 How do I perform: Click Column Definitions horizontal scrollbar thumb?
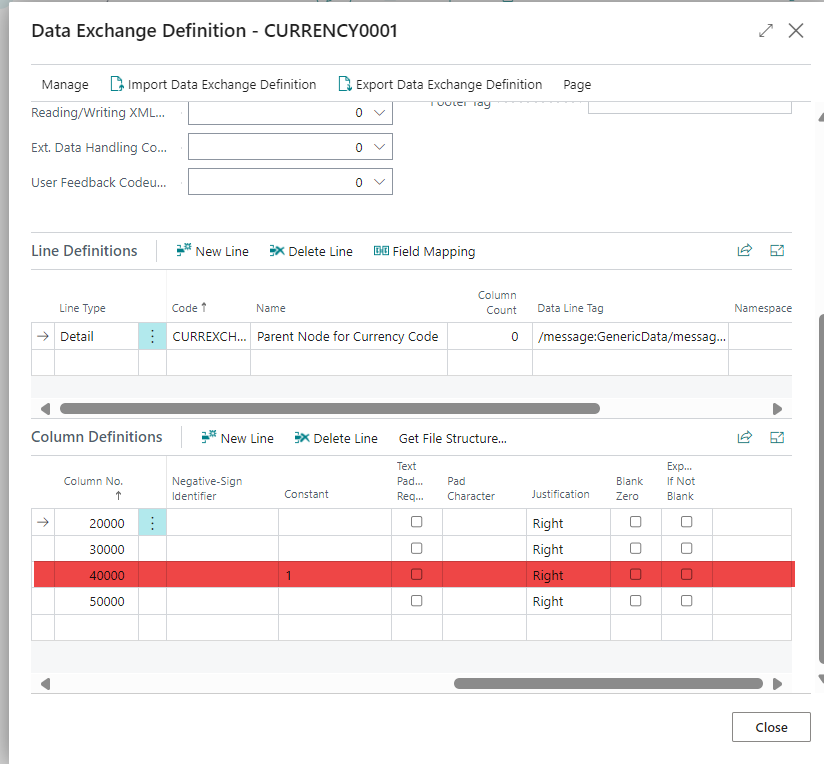coord(608,683)
